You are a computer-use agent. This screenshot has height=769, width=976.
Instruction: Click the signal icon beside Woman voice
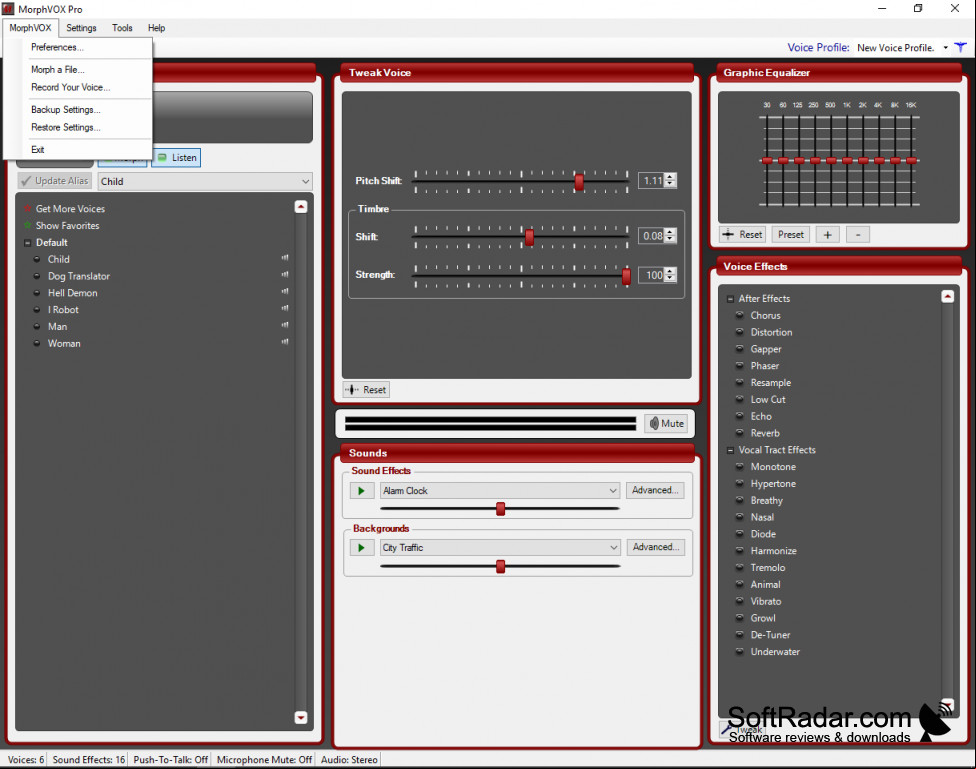click(285, 341)
